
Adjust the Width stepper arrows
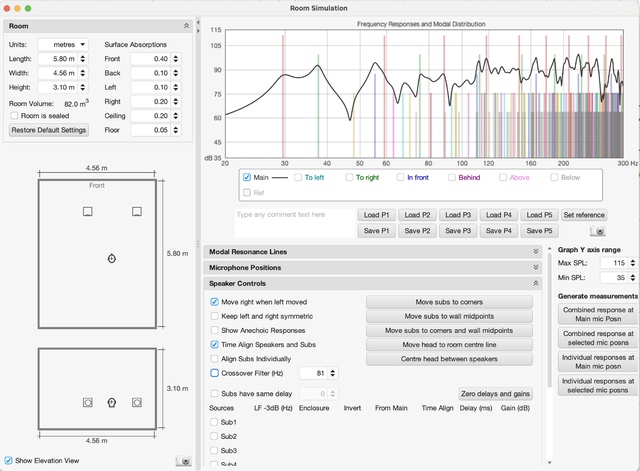click(x=83, y=73)
